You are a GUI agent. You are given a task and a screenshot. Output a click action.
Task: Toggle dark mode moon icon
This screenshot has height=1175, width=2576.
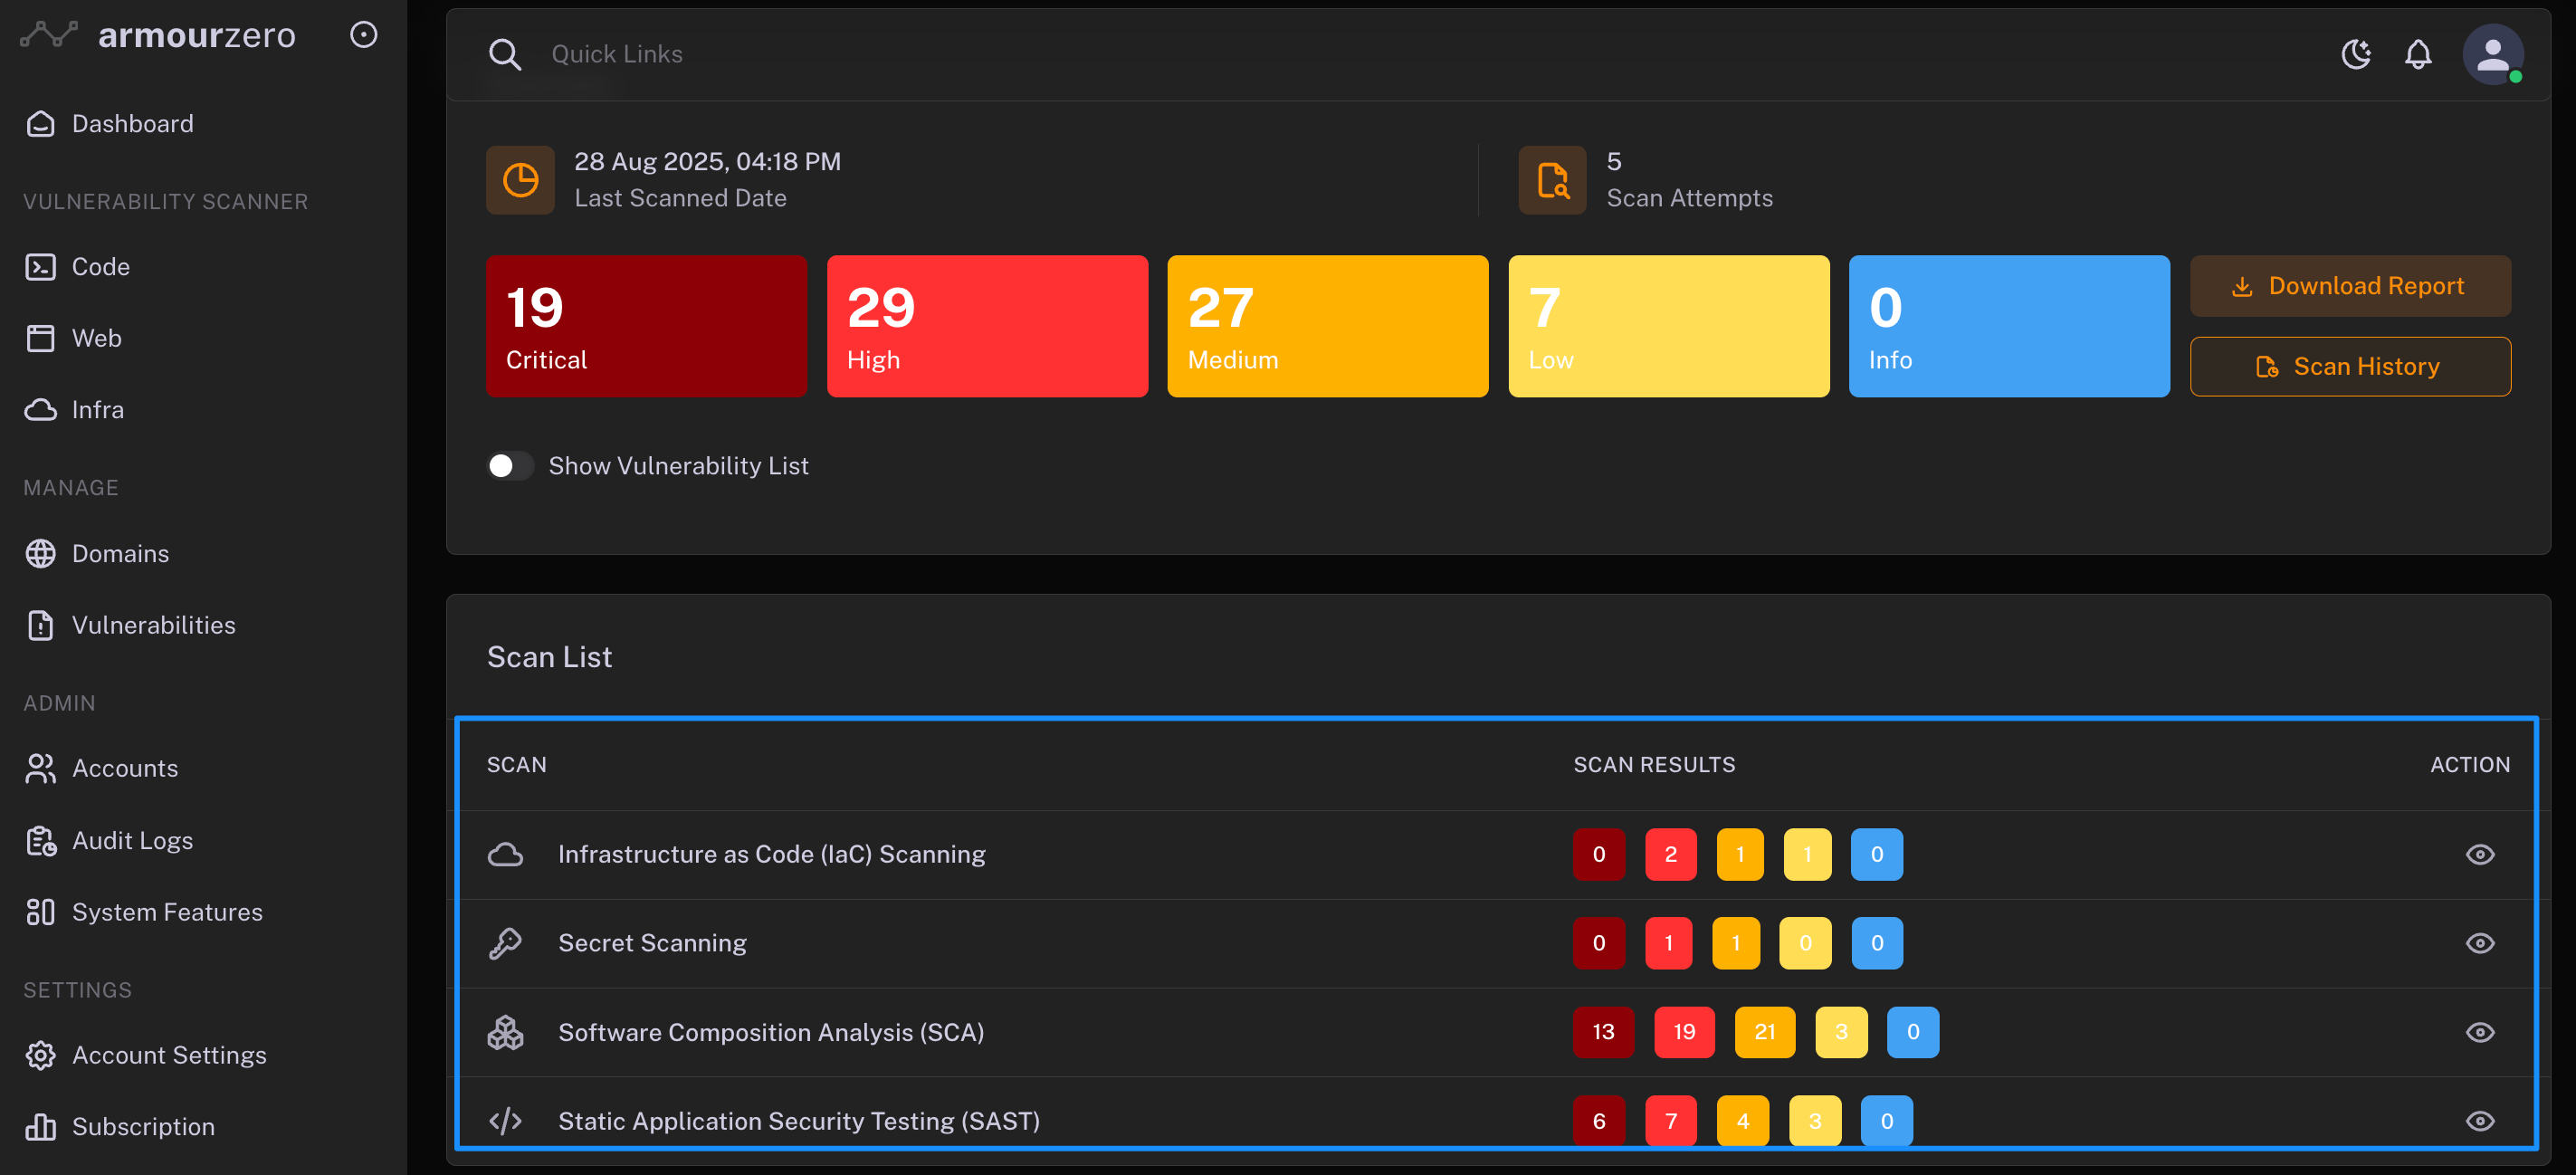coord(2355,54)
